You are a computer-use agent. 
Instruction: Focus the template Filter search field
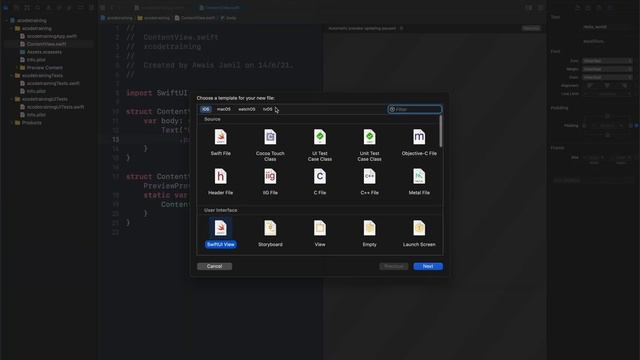coord(415,109)
